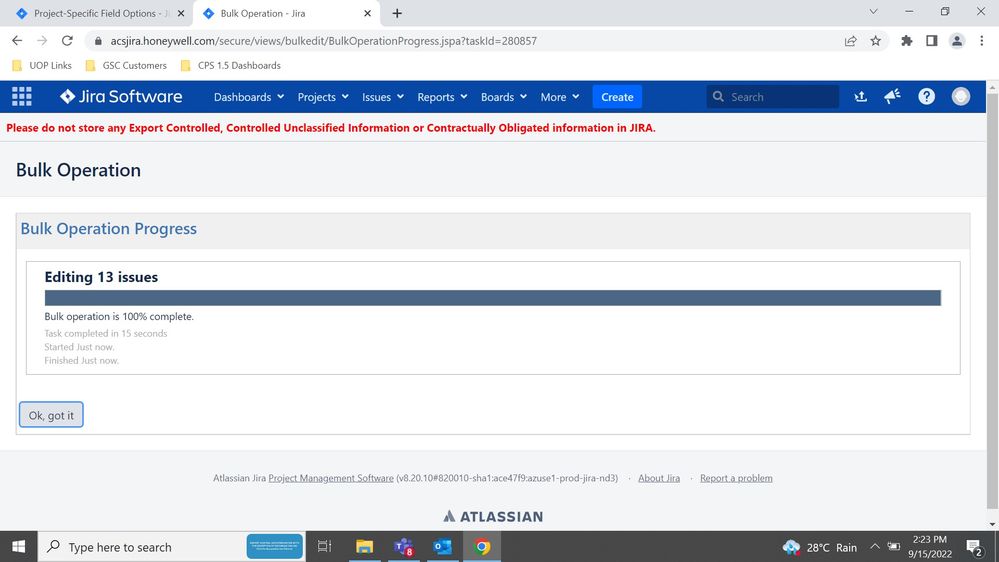Viewport: 999px width, 562px height.
Task: Open the Project Management Software link
Action: 331,478
